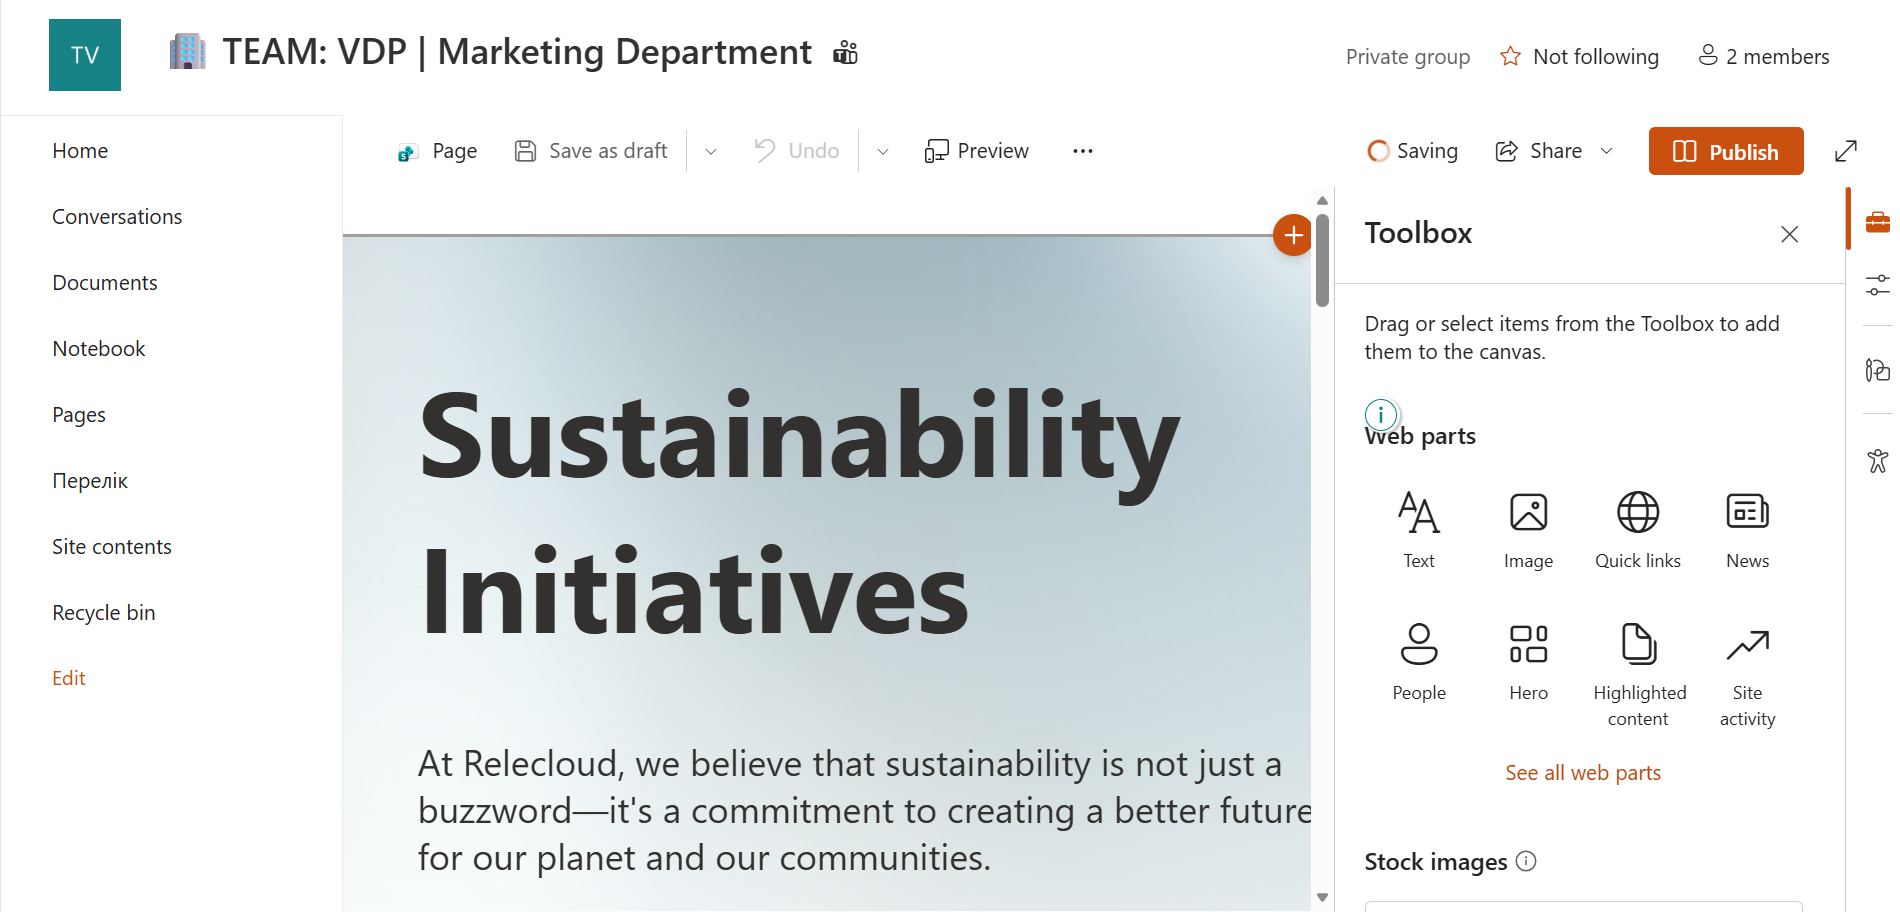Viewport: 1900px width, 912px height.
Task: Open the Undo dropdown arrow
Action: pos(883,152)
